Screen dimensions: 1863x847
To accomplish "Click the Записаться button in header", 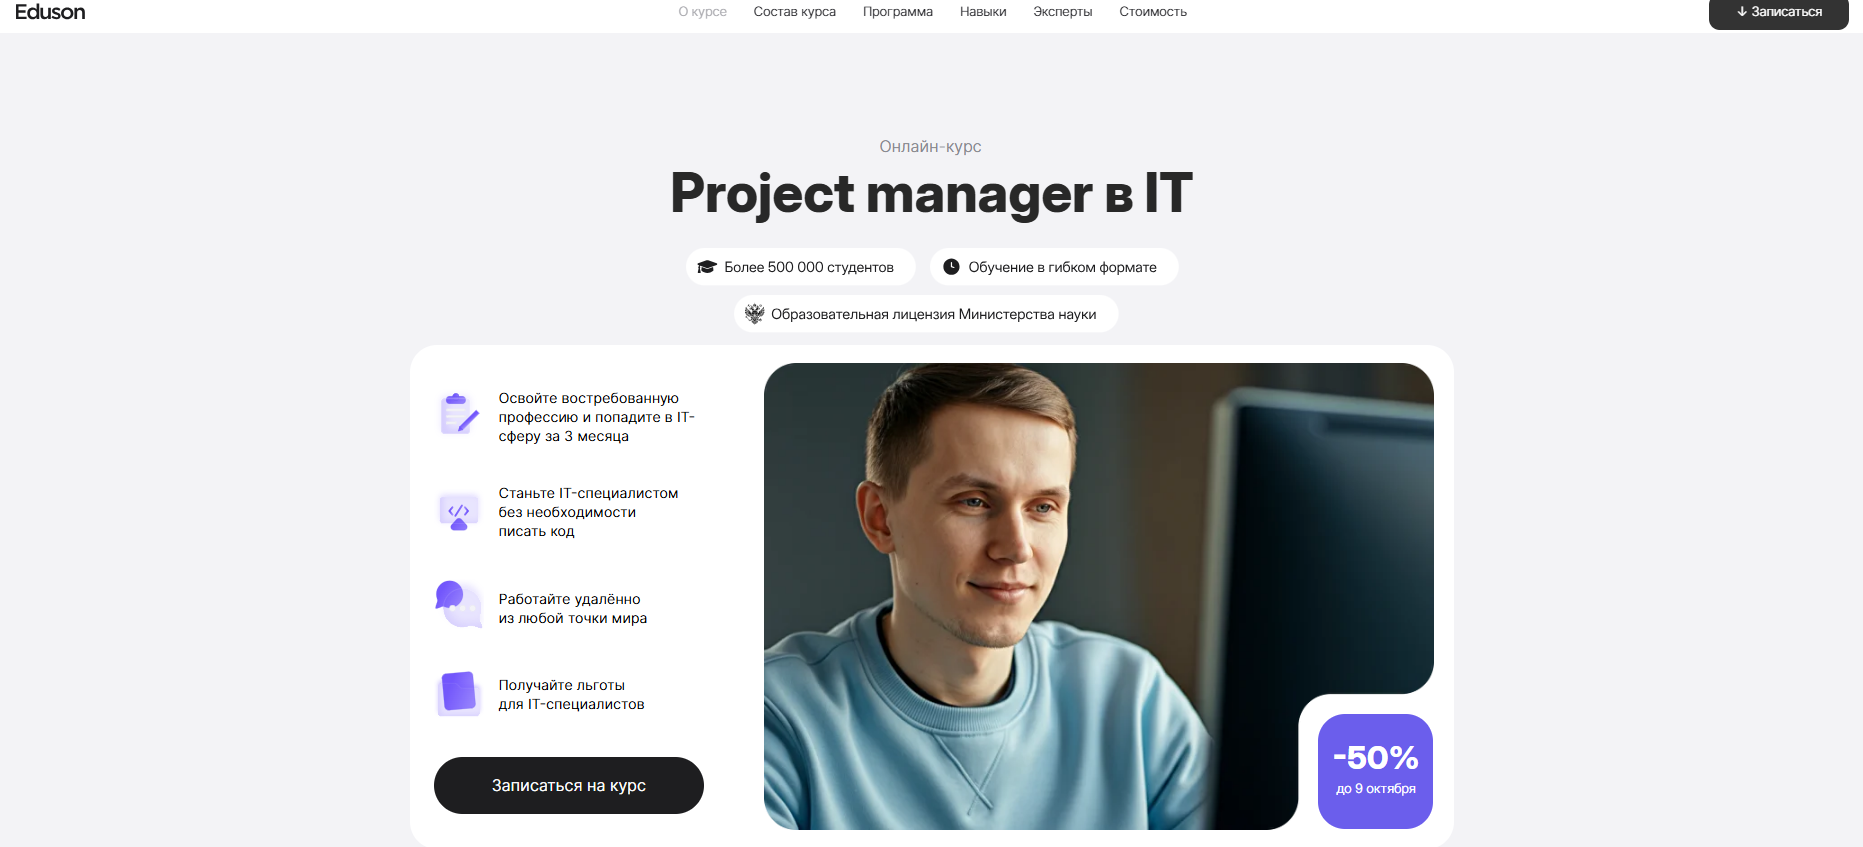I will coord(1779,13).
